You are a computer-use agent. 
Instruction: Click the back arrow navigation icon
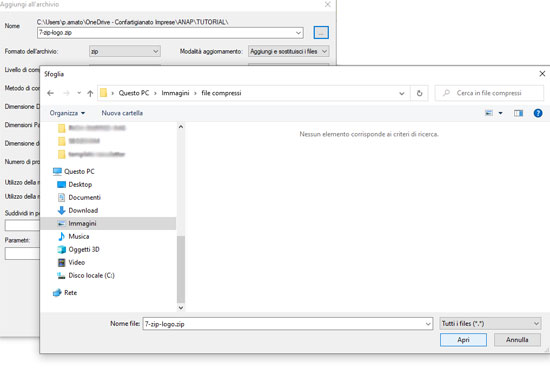coord(50,93)
